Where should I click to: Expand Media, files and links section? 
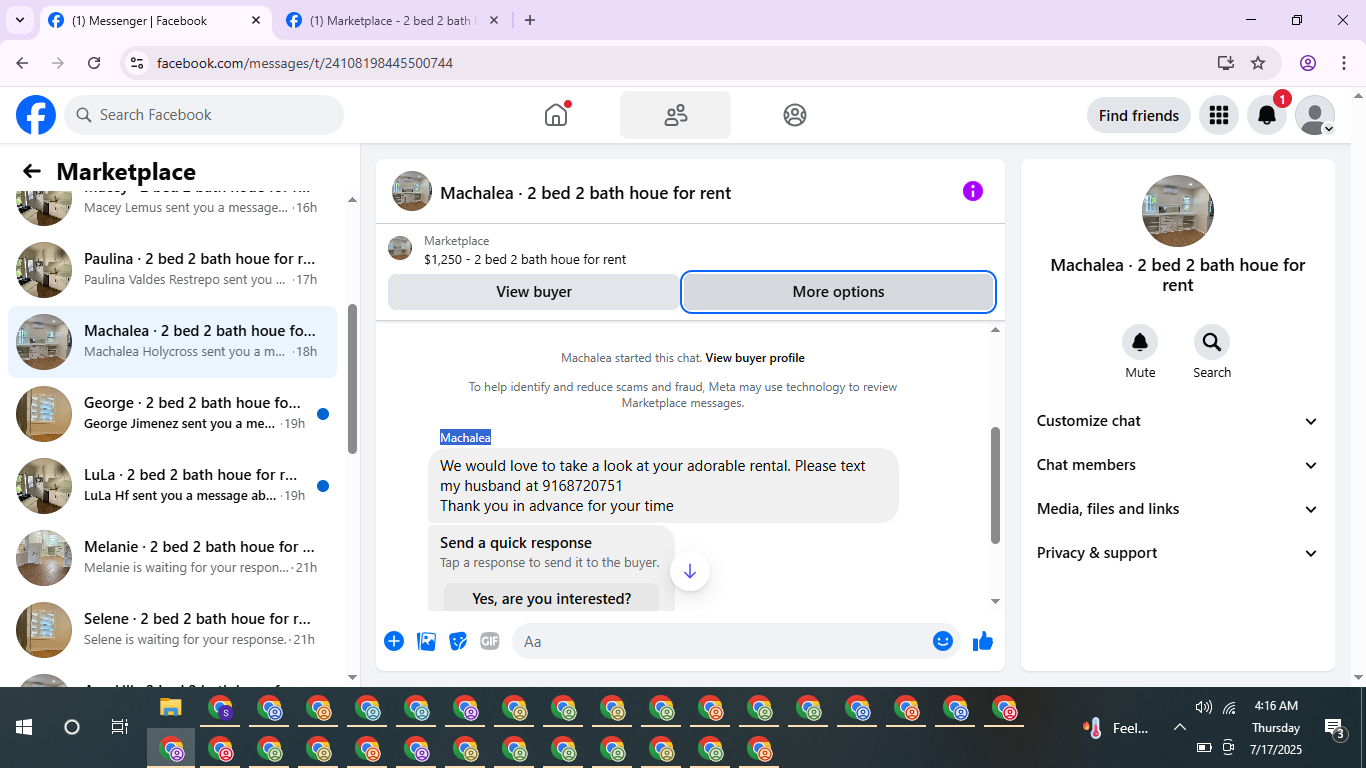click(x=1178, y=509)
